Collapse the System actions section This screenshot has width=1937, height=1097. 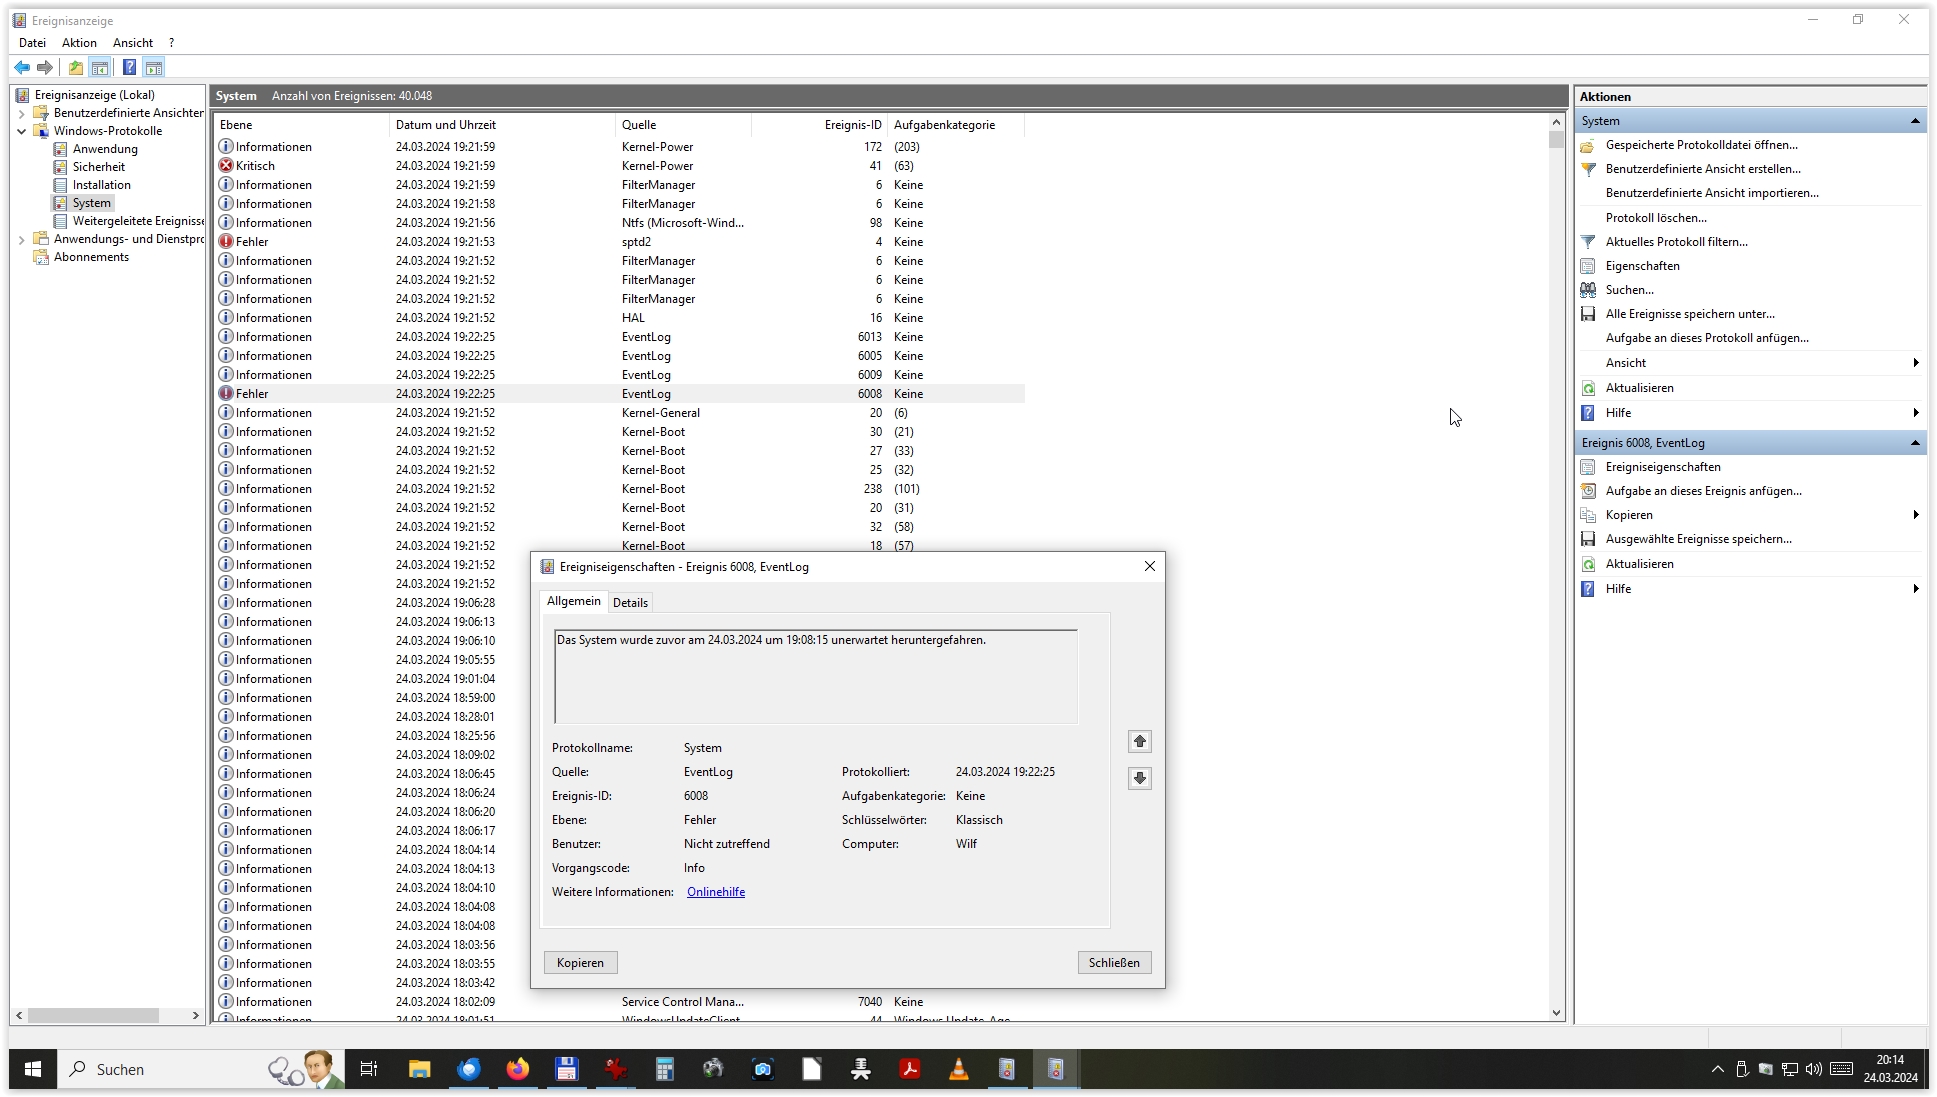[x=1914, y=121]
